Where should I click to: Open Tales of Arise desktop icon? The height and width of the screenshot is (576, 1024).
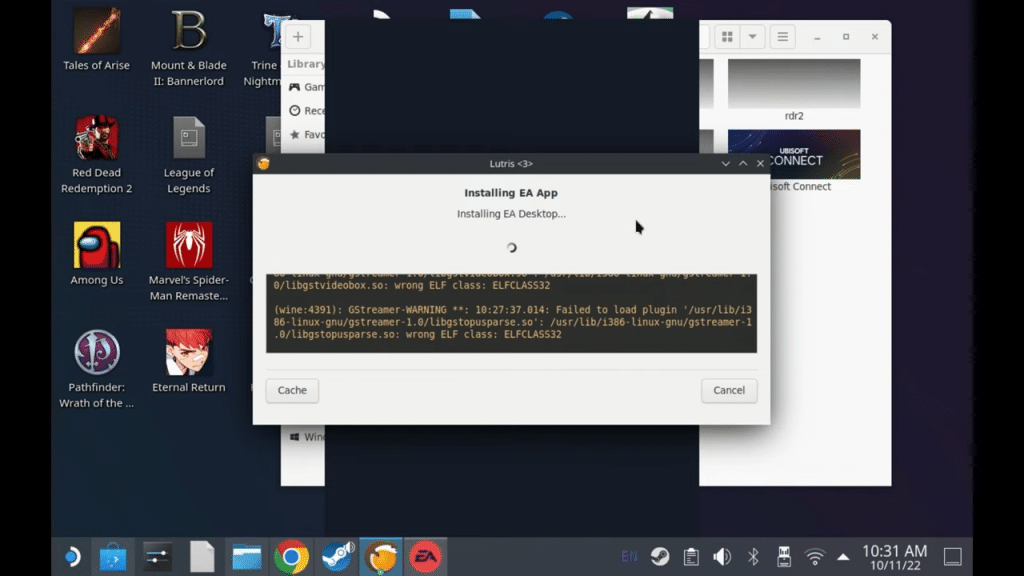[x=97, y=39]
